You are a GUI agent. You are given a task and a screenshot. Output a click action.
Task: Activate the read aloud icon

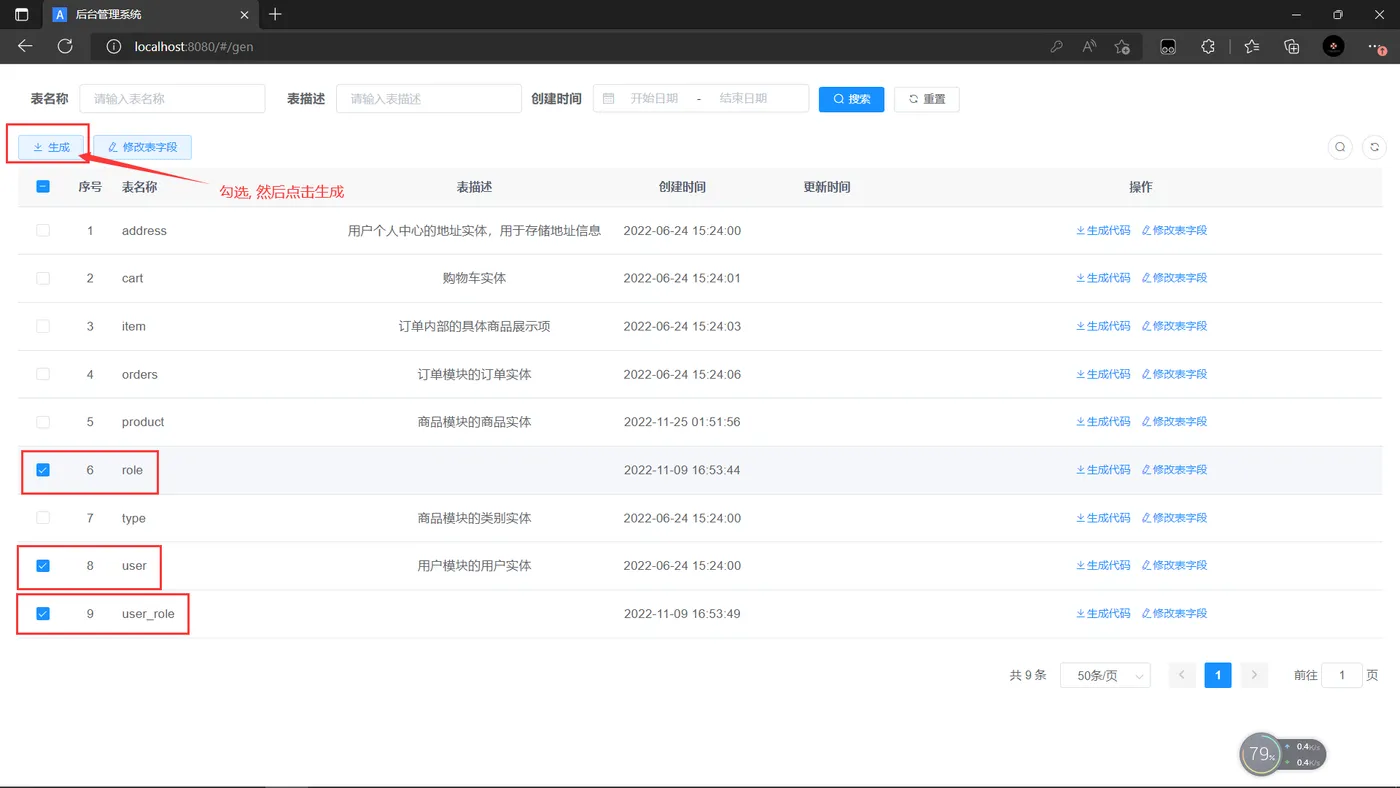click(1089, 46)
